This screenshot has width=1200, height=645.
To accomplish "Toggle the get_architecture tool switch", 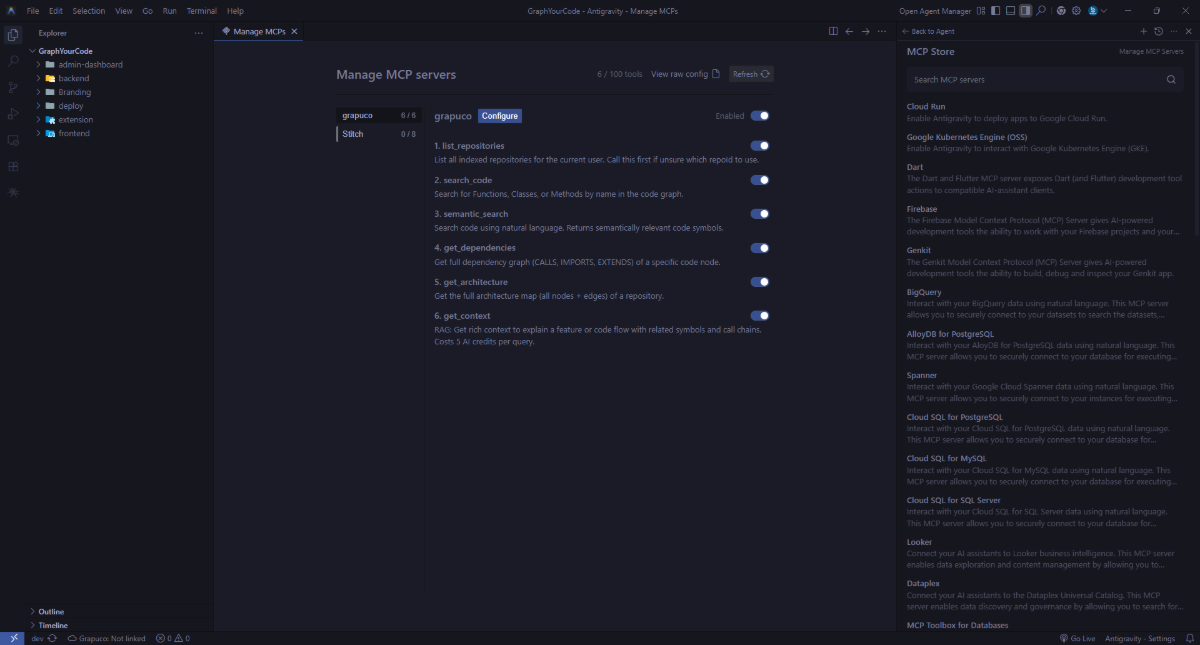I will coord(759,282).
